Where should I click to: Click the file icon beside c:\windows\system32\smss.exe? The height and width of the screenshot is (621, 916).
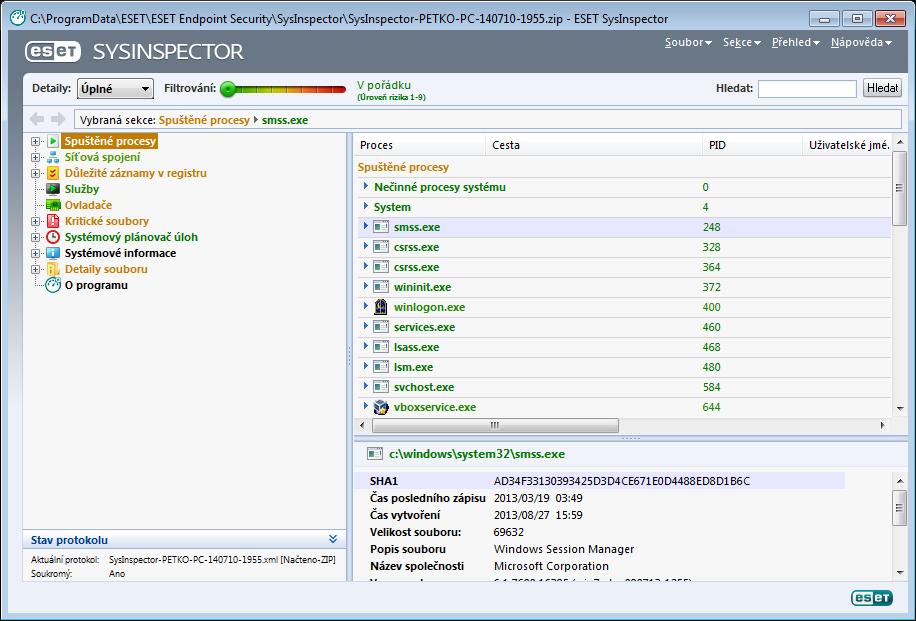pyautogui.click(x=374, y=454)
